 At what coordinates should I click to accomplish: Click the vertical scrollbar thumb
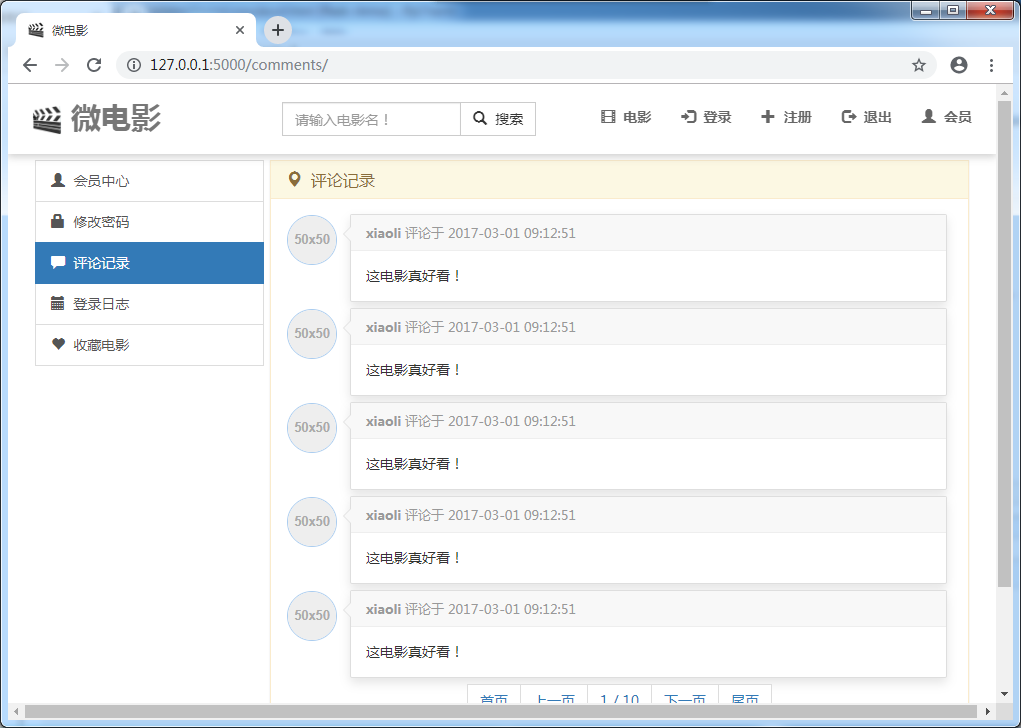(x=1004, y=344)
